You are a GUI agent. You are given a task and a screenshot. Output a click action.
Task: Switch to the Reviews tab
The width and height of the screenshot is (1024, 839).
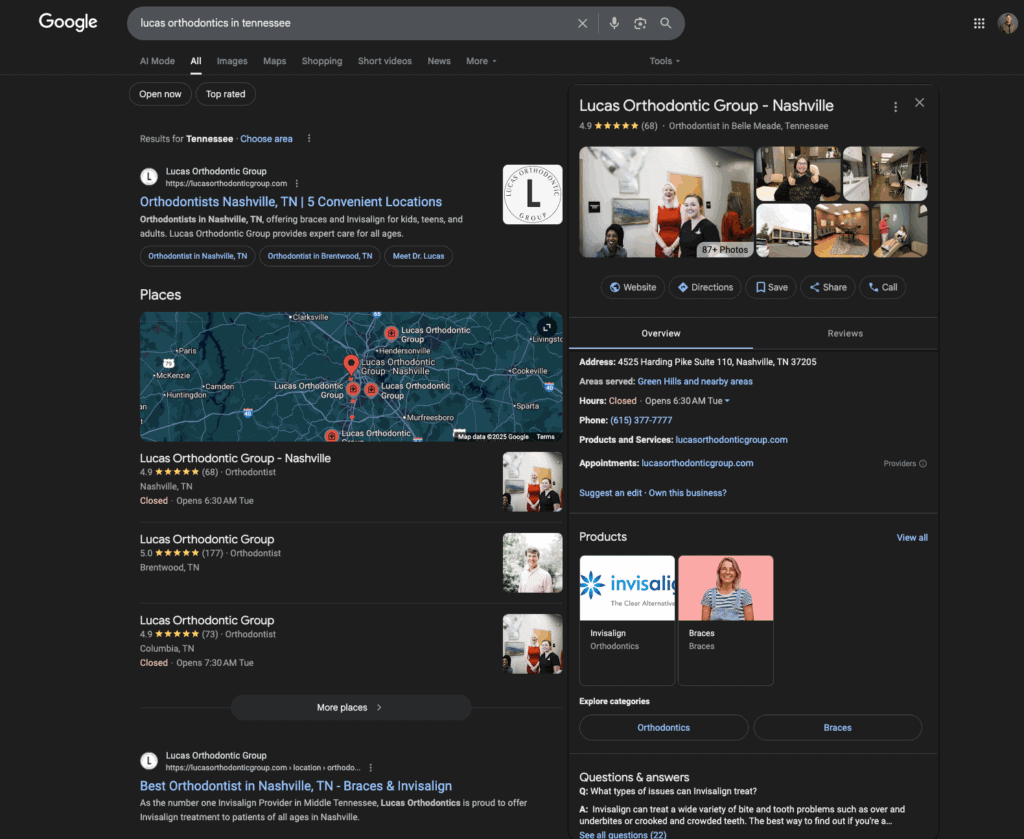[x=845, y=333]
